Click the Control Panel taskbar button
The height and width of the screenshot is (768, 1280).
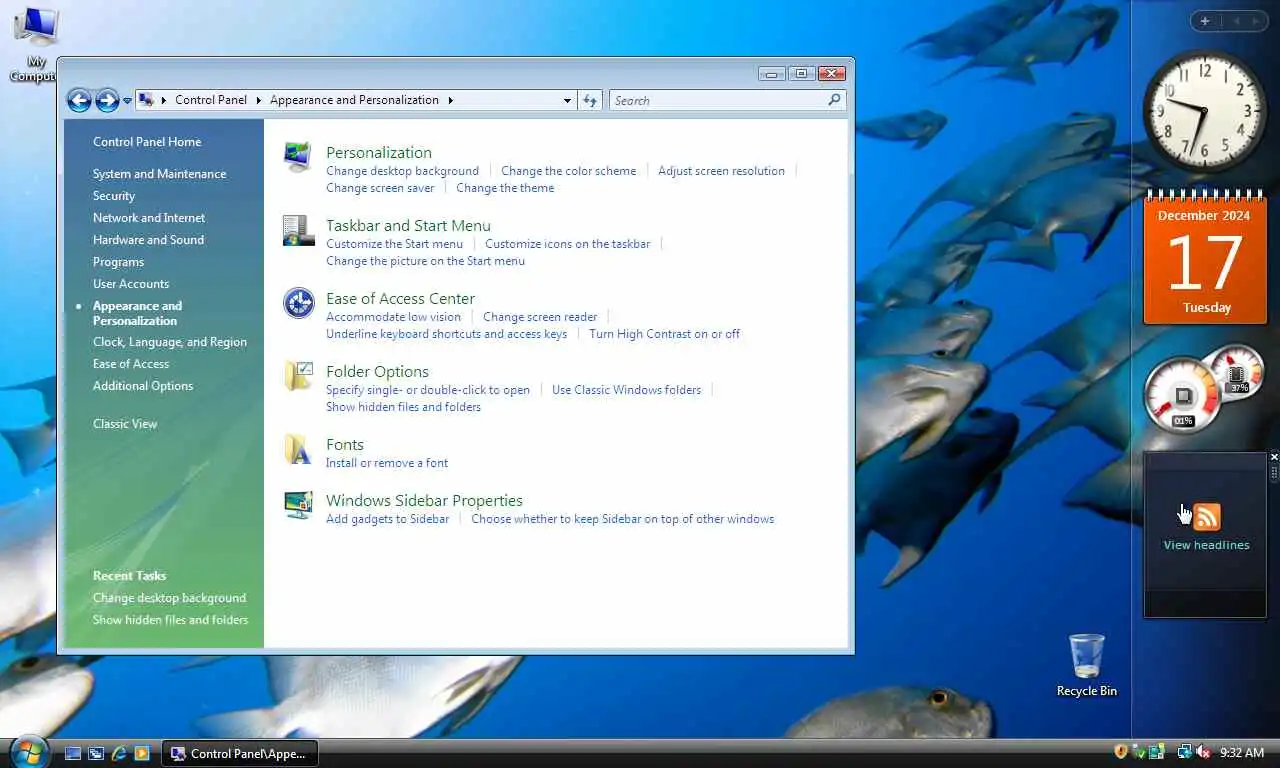coord(241,753)
